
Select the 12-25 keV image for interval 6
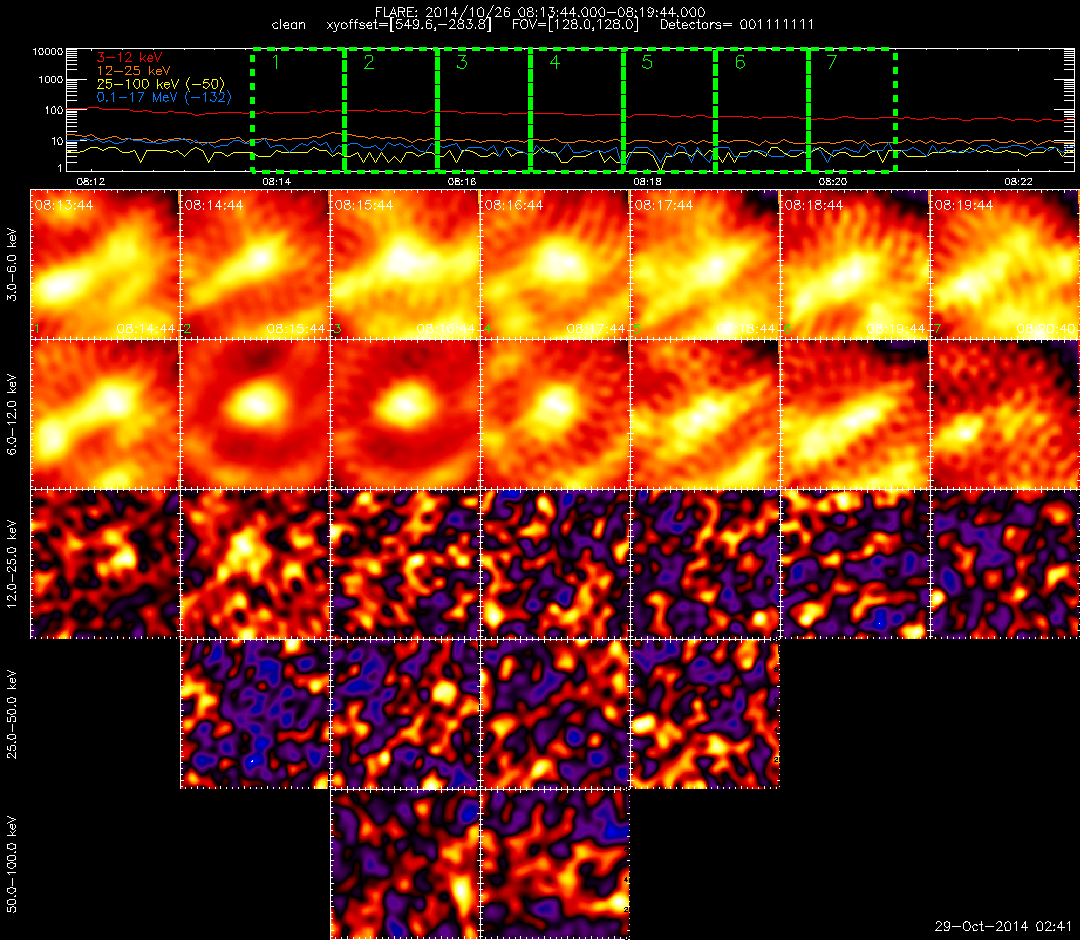[x=855, y=564]
